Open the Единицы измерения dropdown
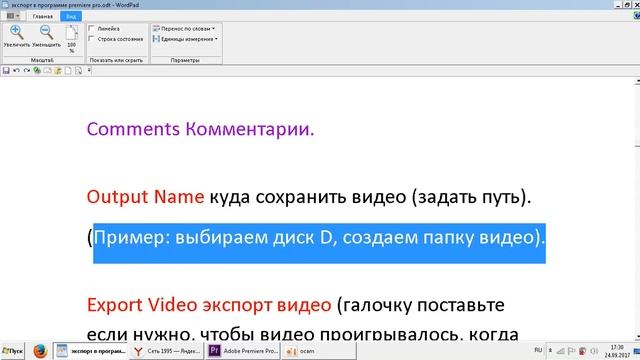The width and height of the screenshot is (640, 360). pyautogui.click(x=185, y=39)
